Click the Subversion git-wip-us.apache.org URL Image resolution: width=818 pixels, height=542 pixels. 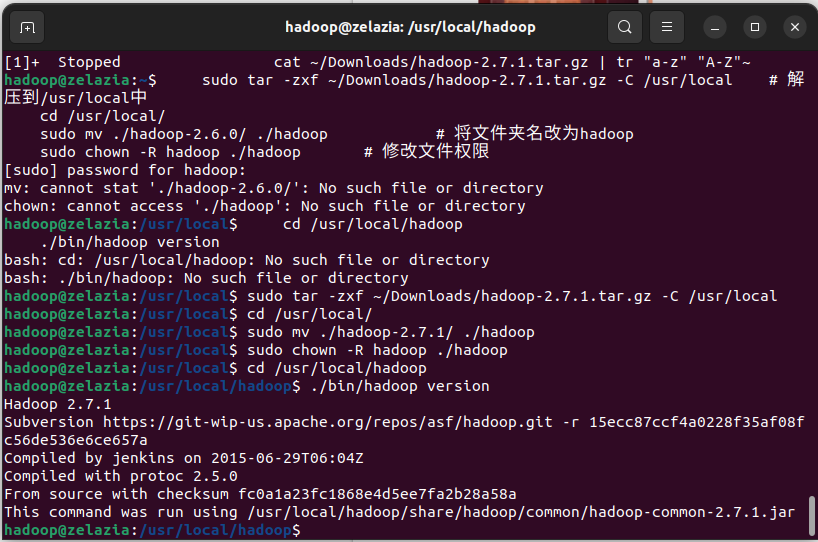(328, 422)
